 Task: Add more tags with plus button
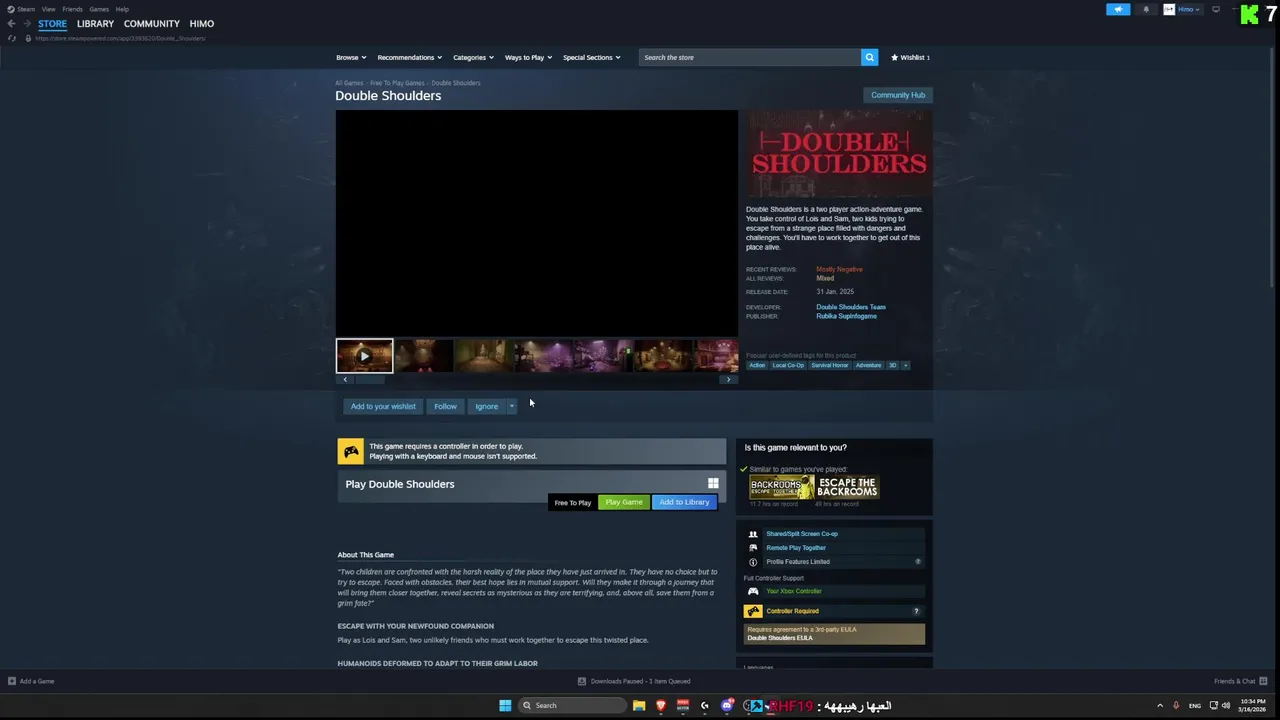[905, 365]
